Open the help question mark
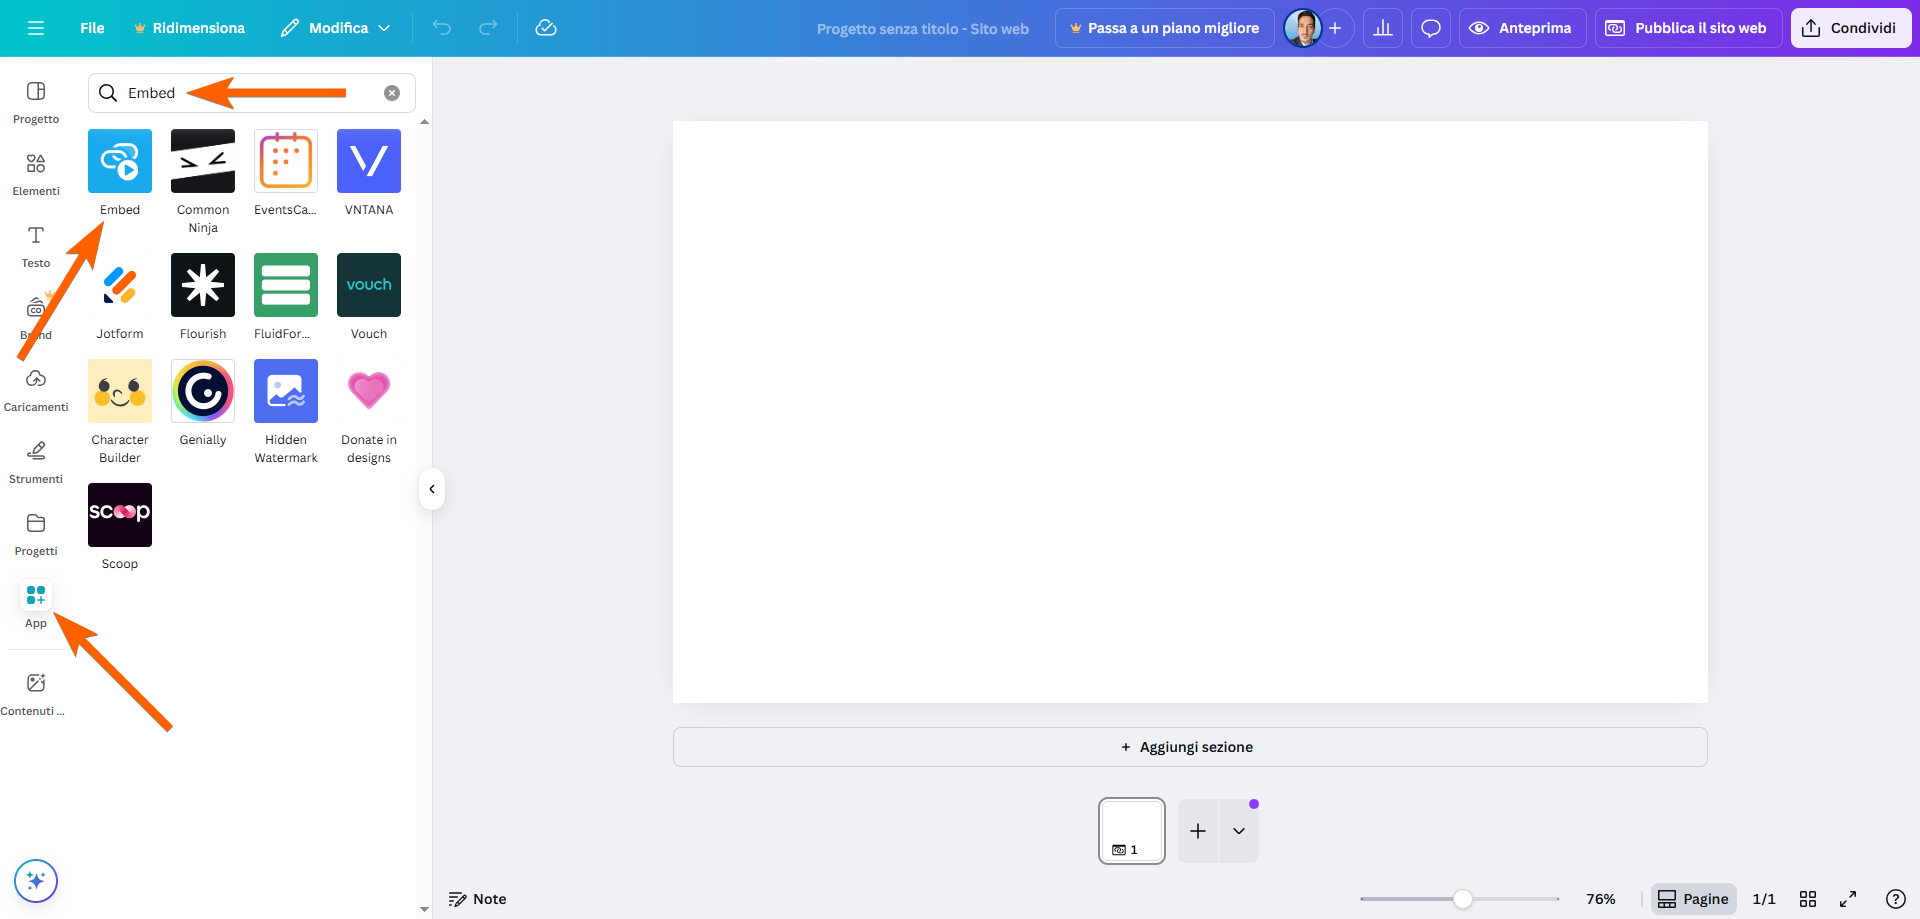The width and height of the screenshot is (1920, 919). coord(1896,899)
